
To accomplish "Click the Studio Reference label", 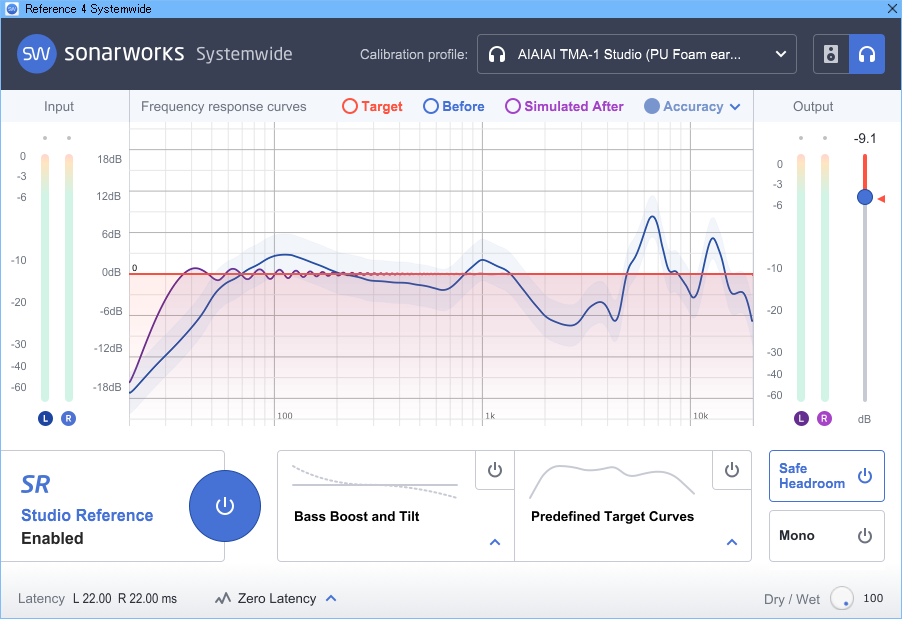I will pyautogui.click(x=87, y=515).
